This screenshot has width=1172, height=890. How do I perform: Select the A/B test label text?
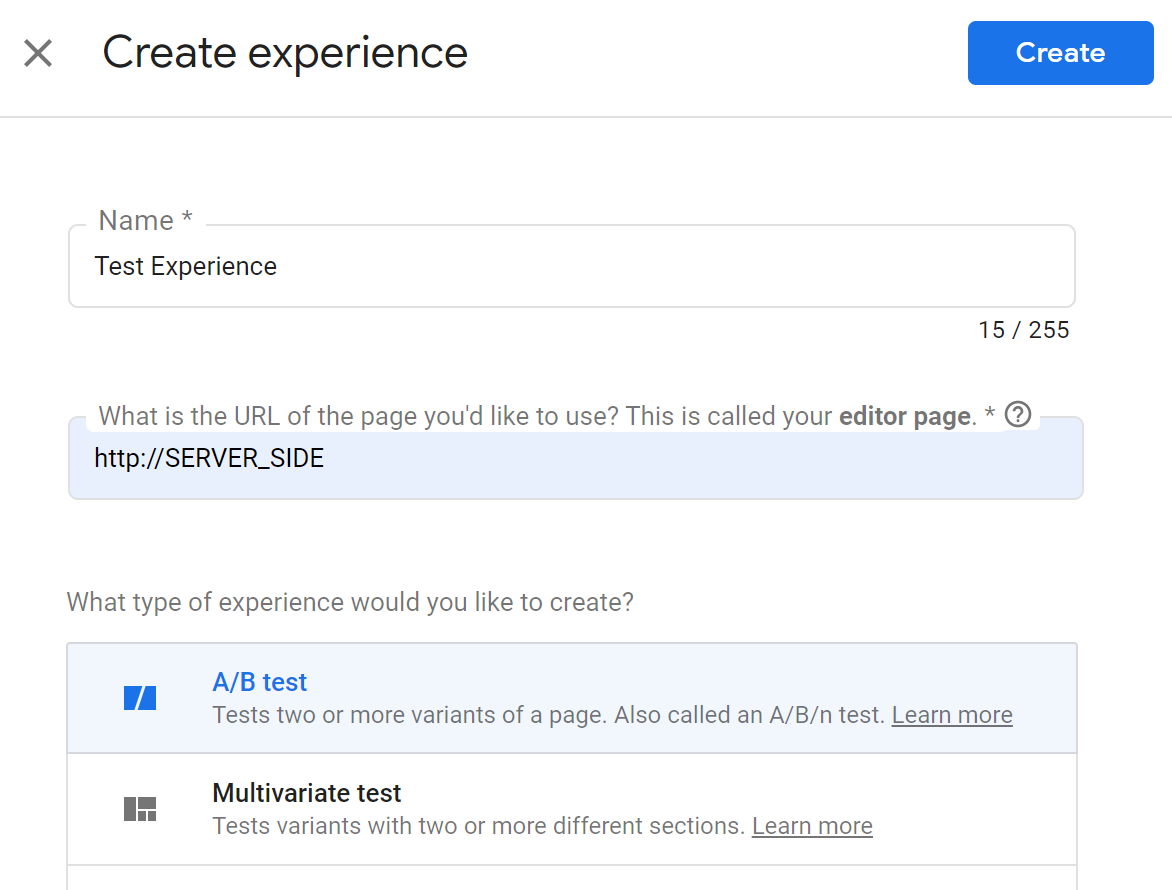coord(259,681)
